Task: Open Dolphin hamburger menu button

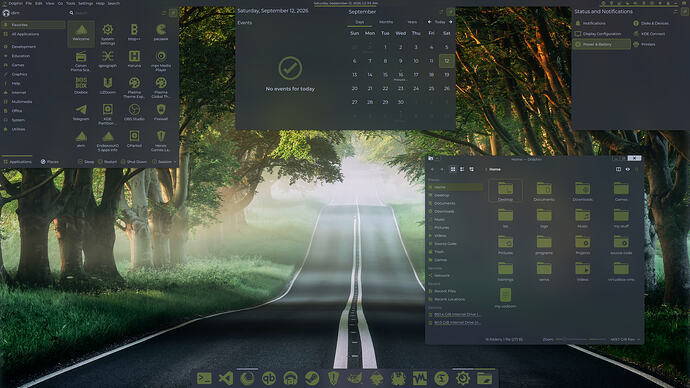Action: [637, 169]
